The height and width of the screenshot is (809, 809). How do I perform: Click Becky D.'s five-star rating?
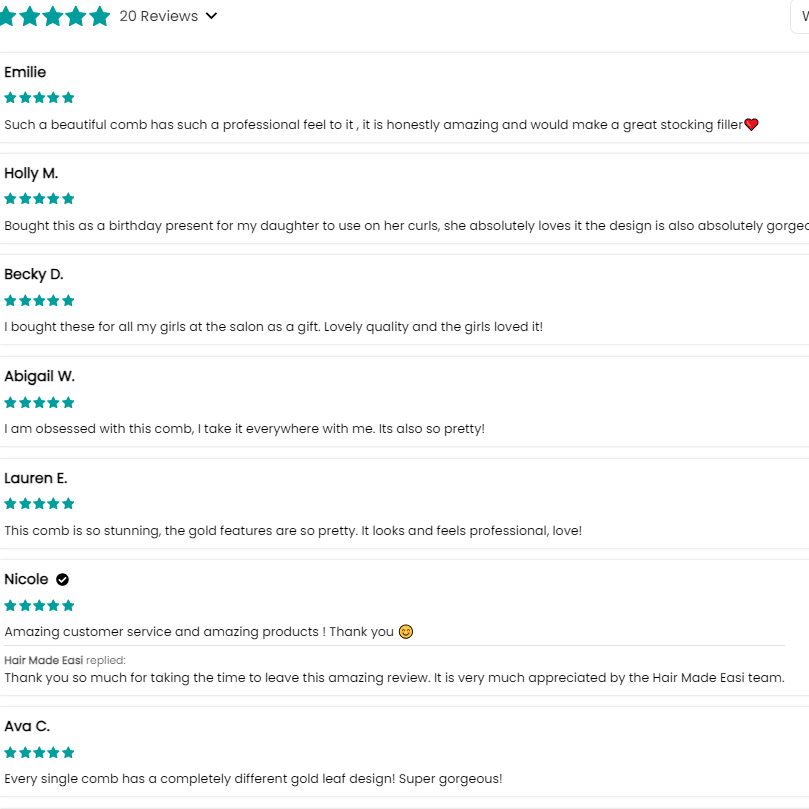39,300
